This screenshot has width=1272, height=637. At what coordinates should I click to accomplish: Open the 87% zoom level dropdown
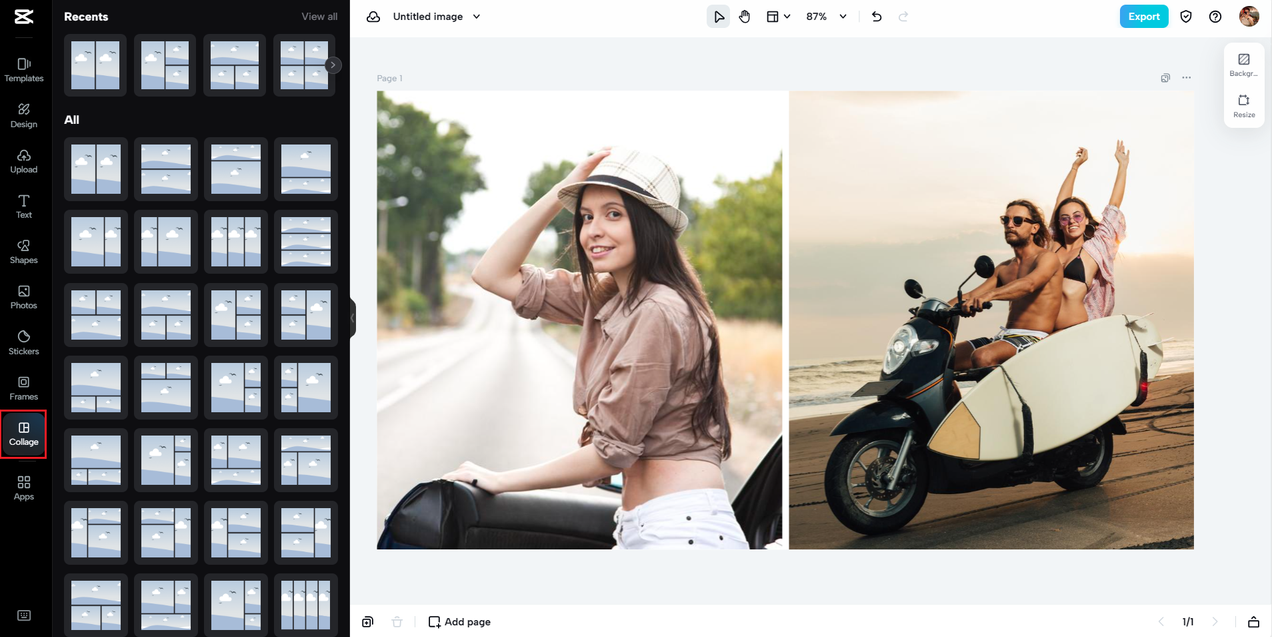[826, 17]
